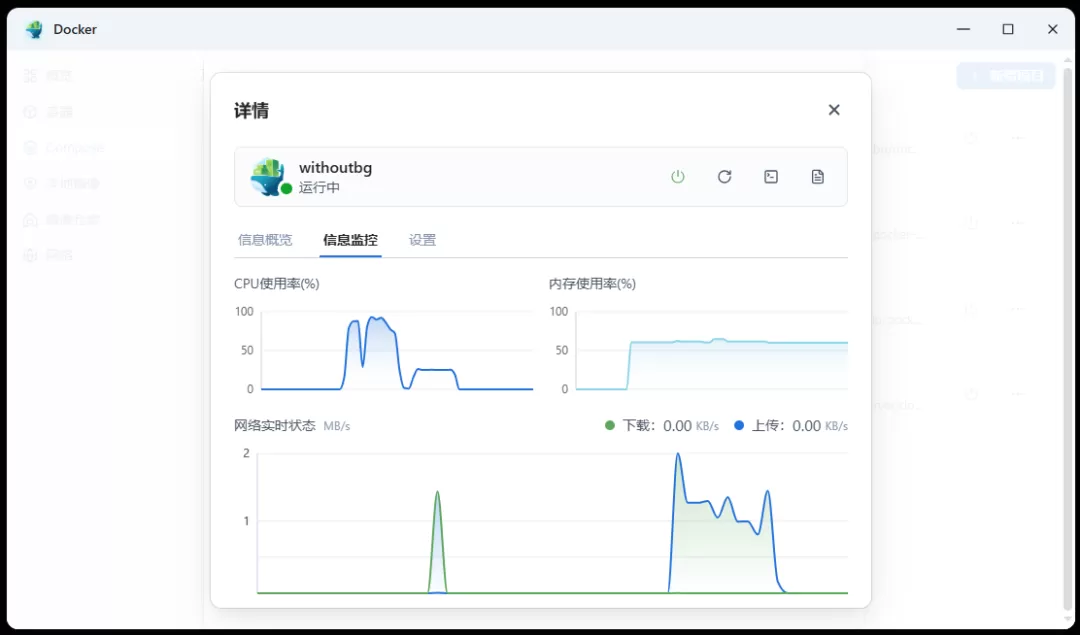
Task: Open the terminal console for withoutbg
Action: tap(771, 177)
